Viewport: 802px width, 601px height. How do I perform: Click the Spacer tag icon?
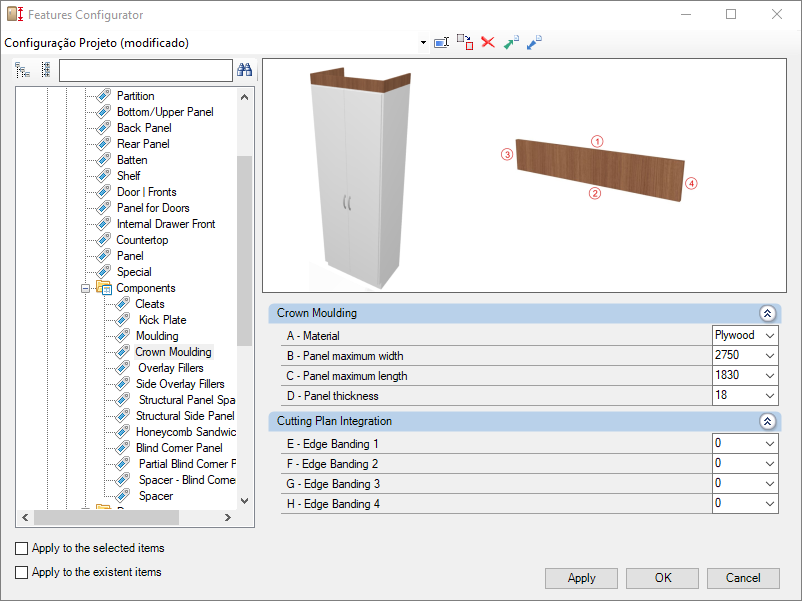(x=123, y=495)
